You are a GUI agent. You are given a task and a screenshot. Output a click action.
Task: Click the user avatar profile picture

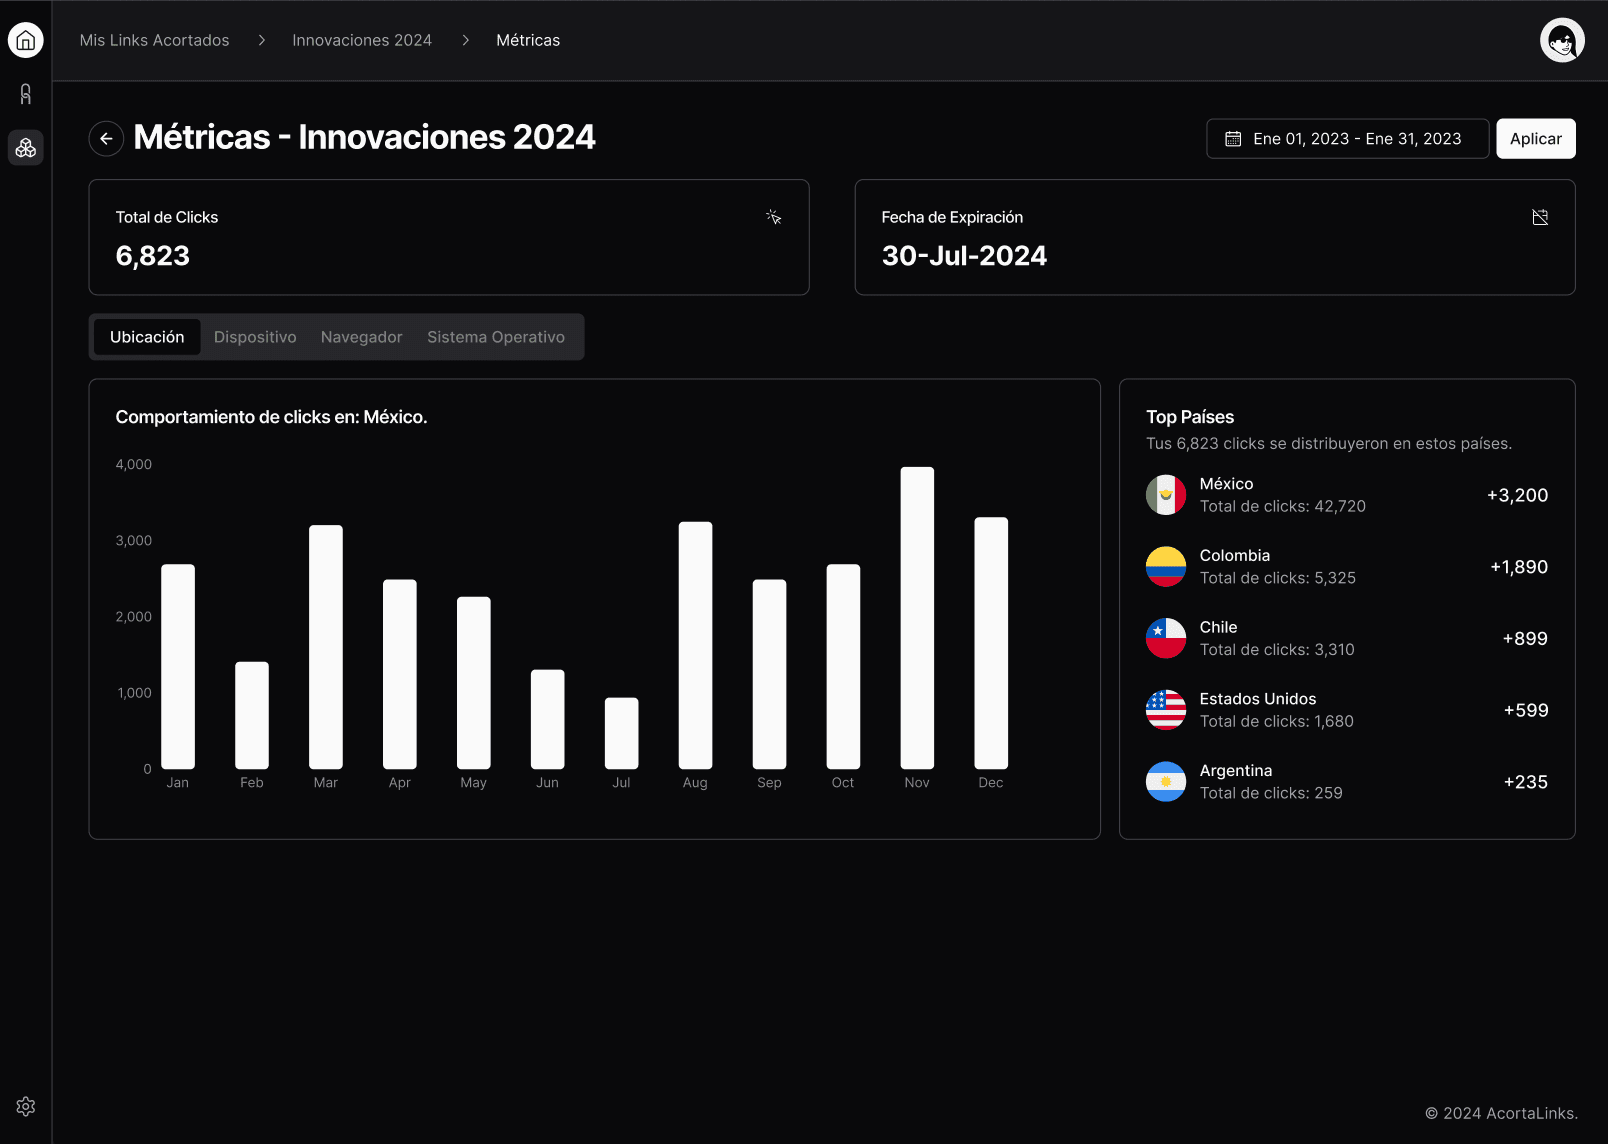(x=1562, y=40)
